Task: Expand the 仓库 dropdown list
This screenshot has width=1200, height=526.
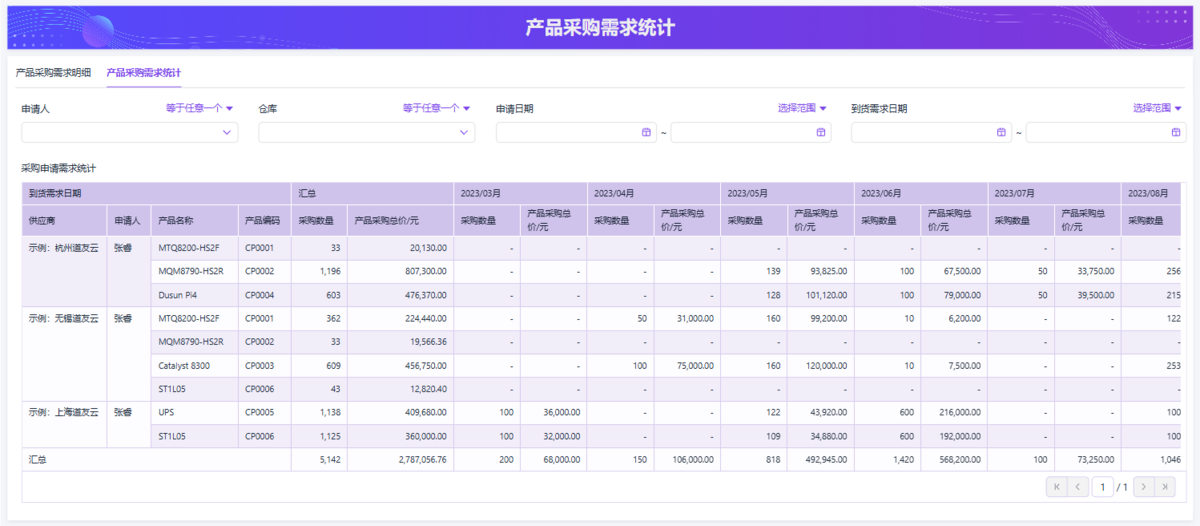Action: (x=464, y=132)
